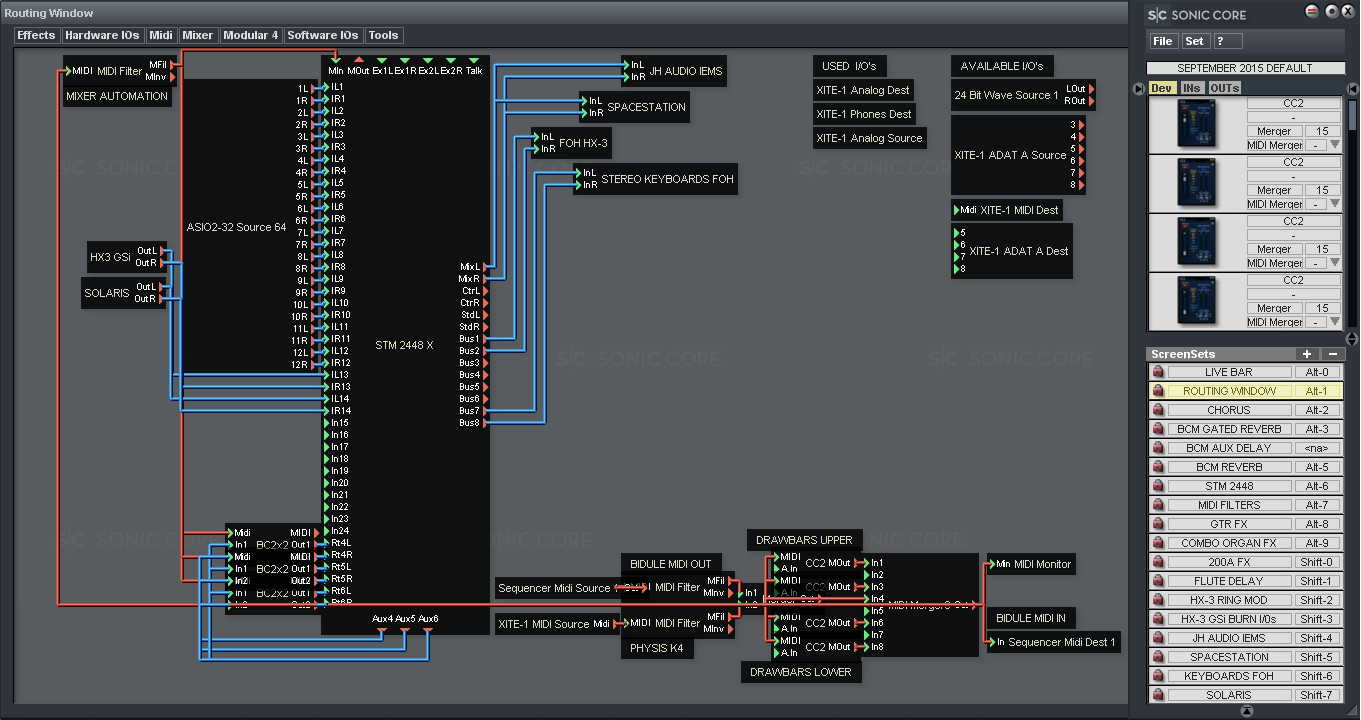Toggle the lock icon beside MIDI FILTERS

1158,505
